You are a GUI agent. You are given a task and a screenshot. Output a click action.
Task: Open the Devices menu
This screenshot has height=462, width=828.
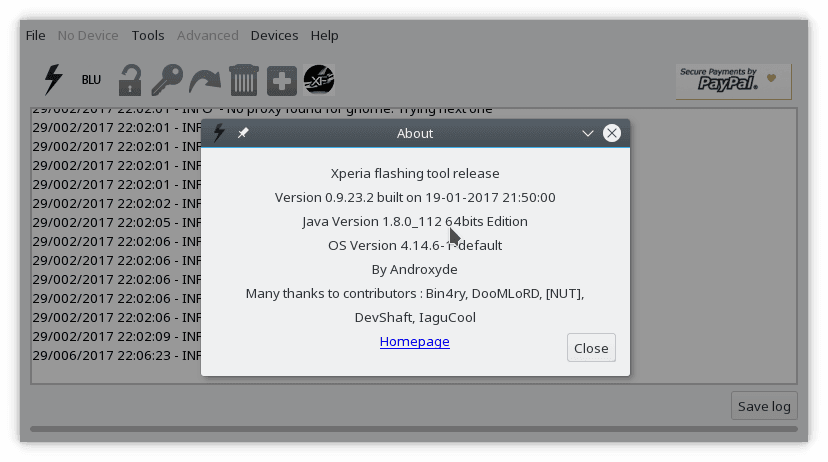click(274, 35)
